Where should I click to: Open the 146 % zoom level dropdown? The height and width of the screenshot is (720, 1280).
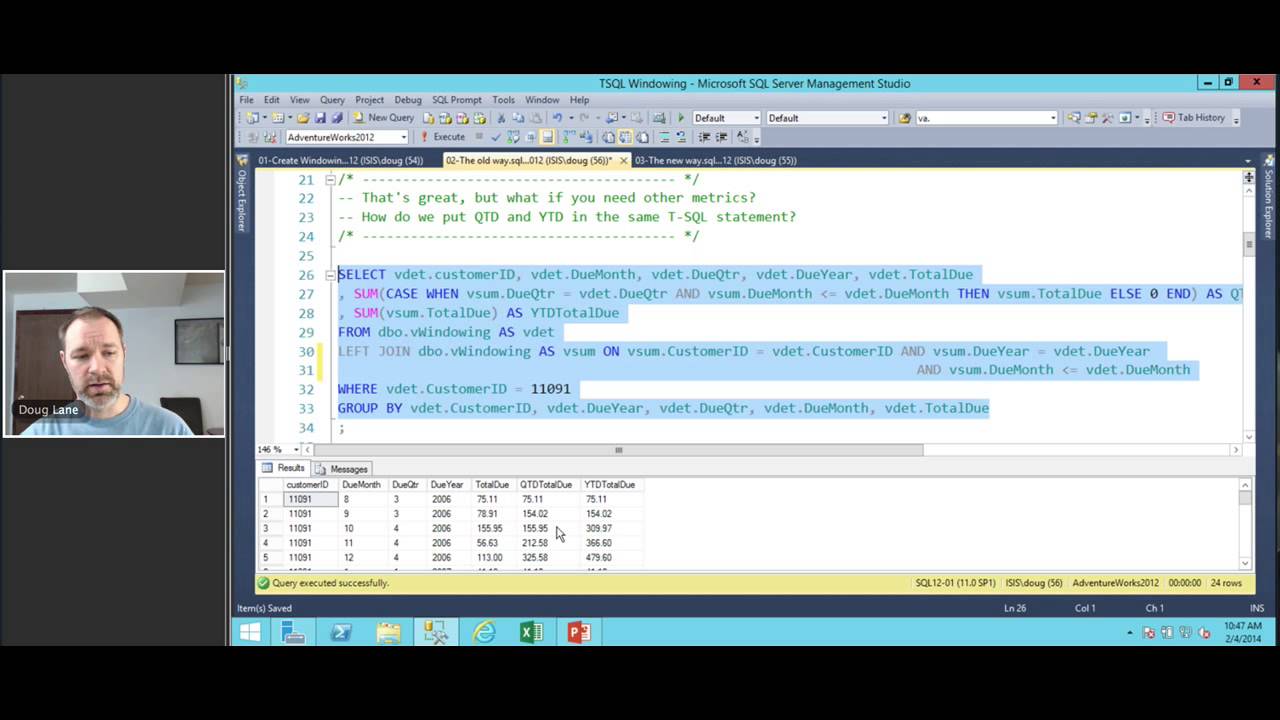296,450
